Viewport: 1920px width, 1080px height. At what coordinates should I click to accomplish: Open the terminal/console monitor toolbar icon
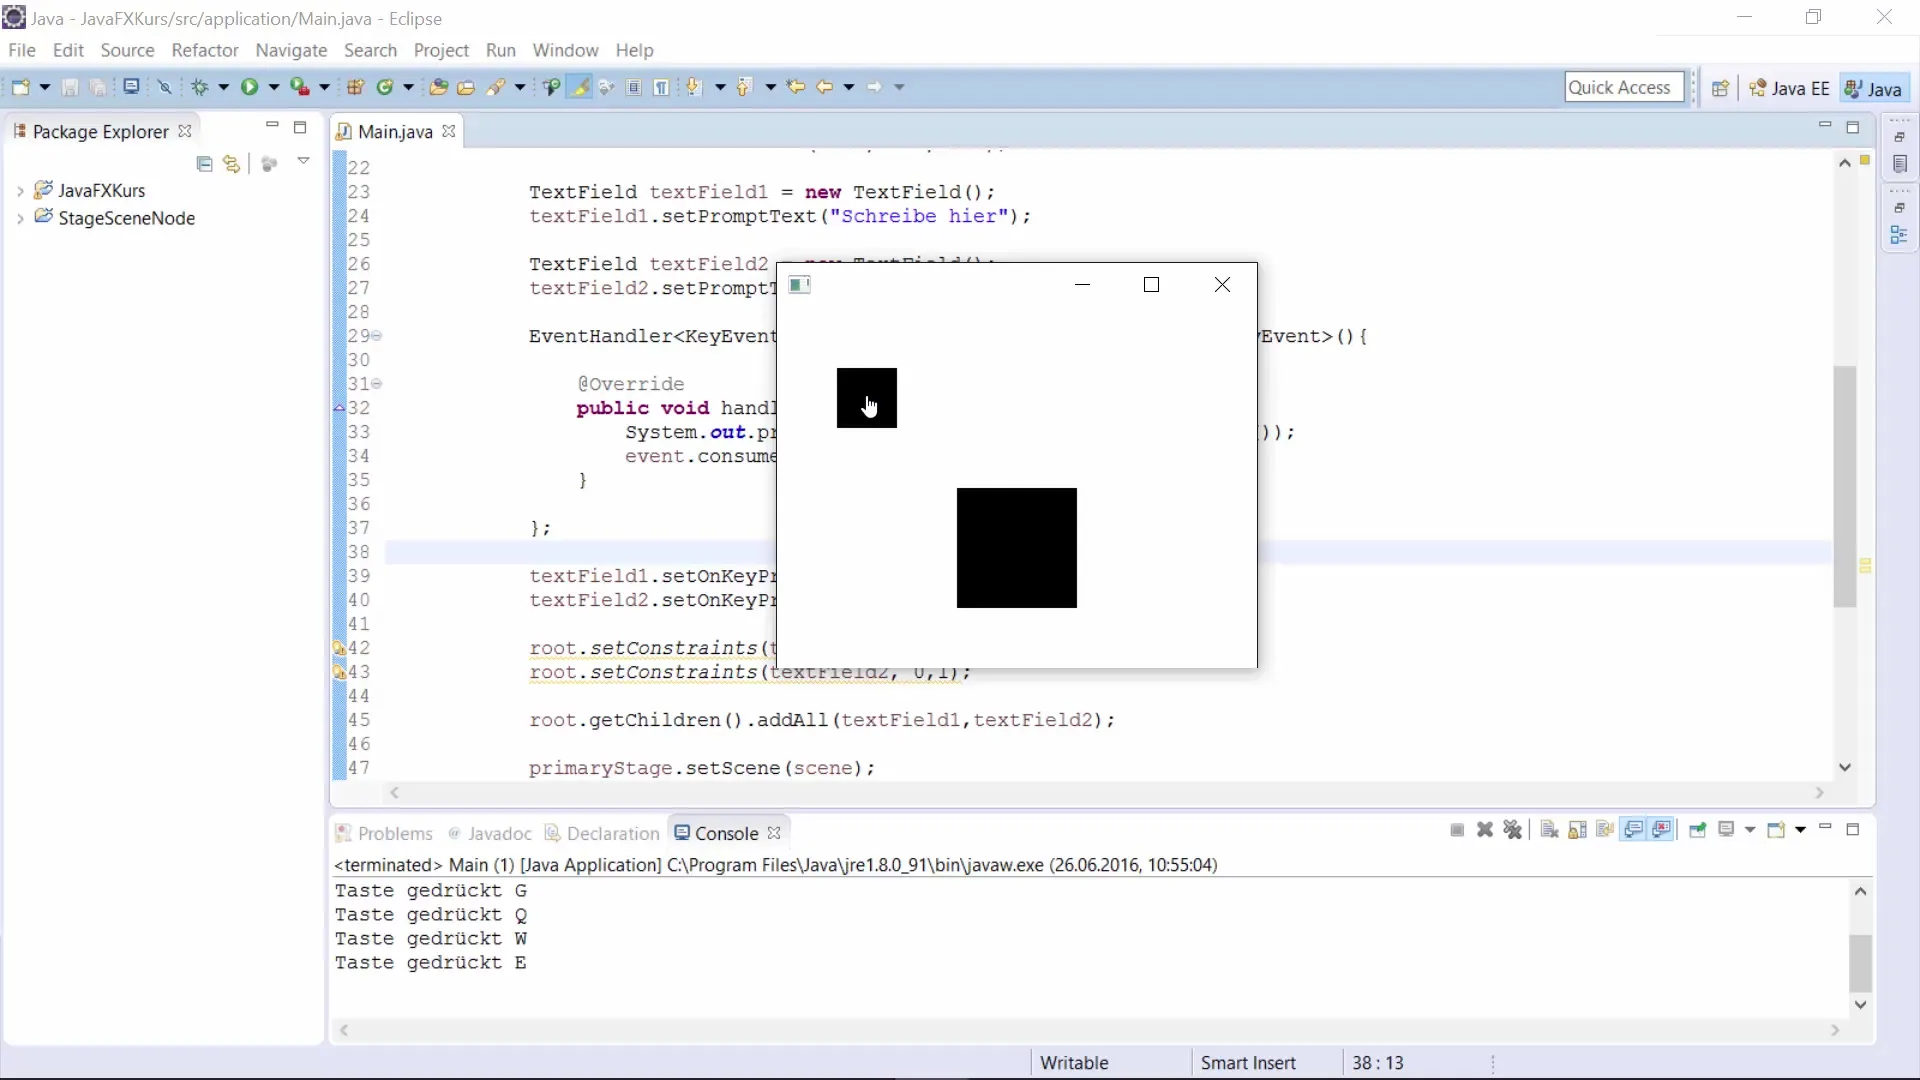tap(131, 87)
